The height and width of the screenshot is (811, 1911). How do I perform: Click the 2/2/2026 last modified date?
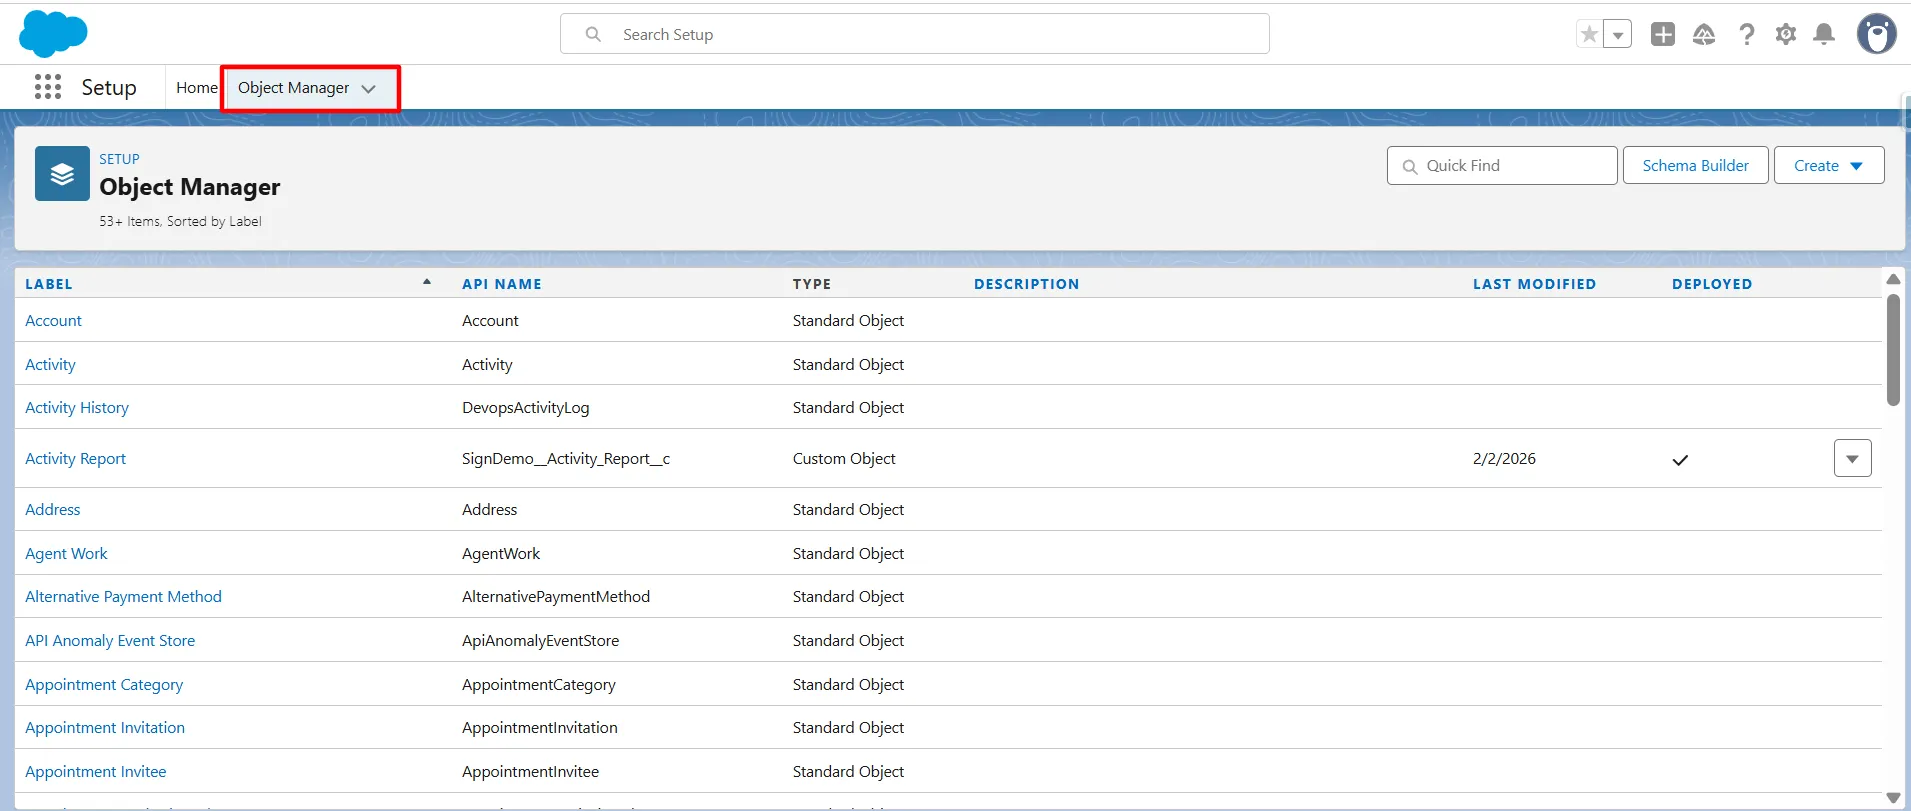[x=1504, y=459]
